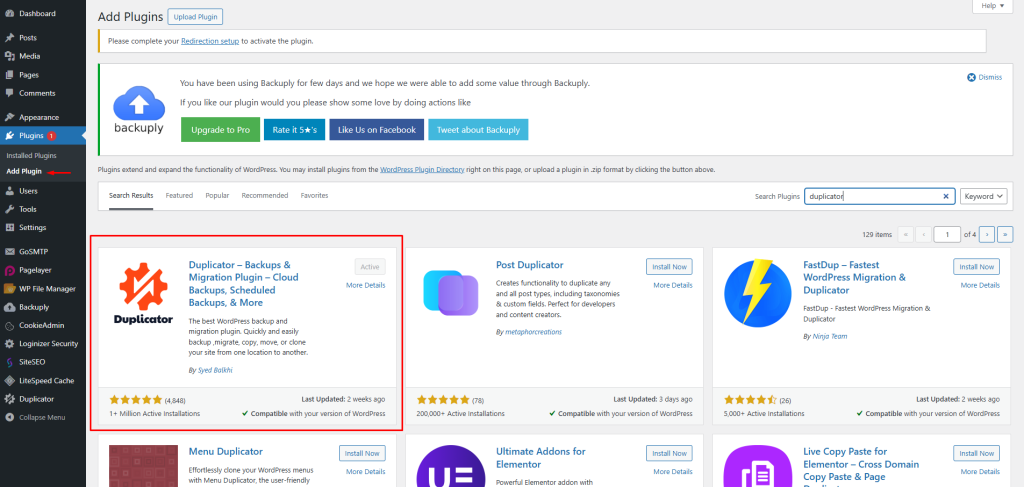Click the FastDup lightning bolt thumbnail
Viewport: 1024px width, 487px height.
tap(758, 293)
